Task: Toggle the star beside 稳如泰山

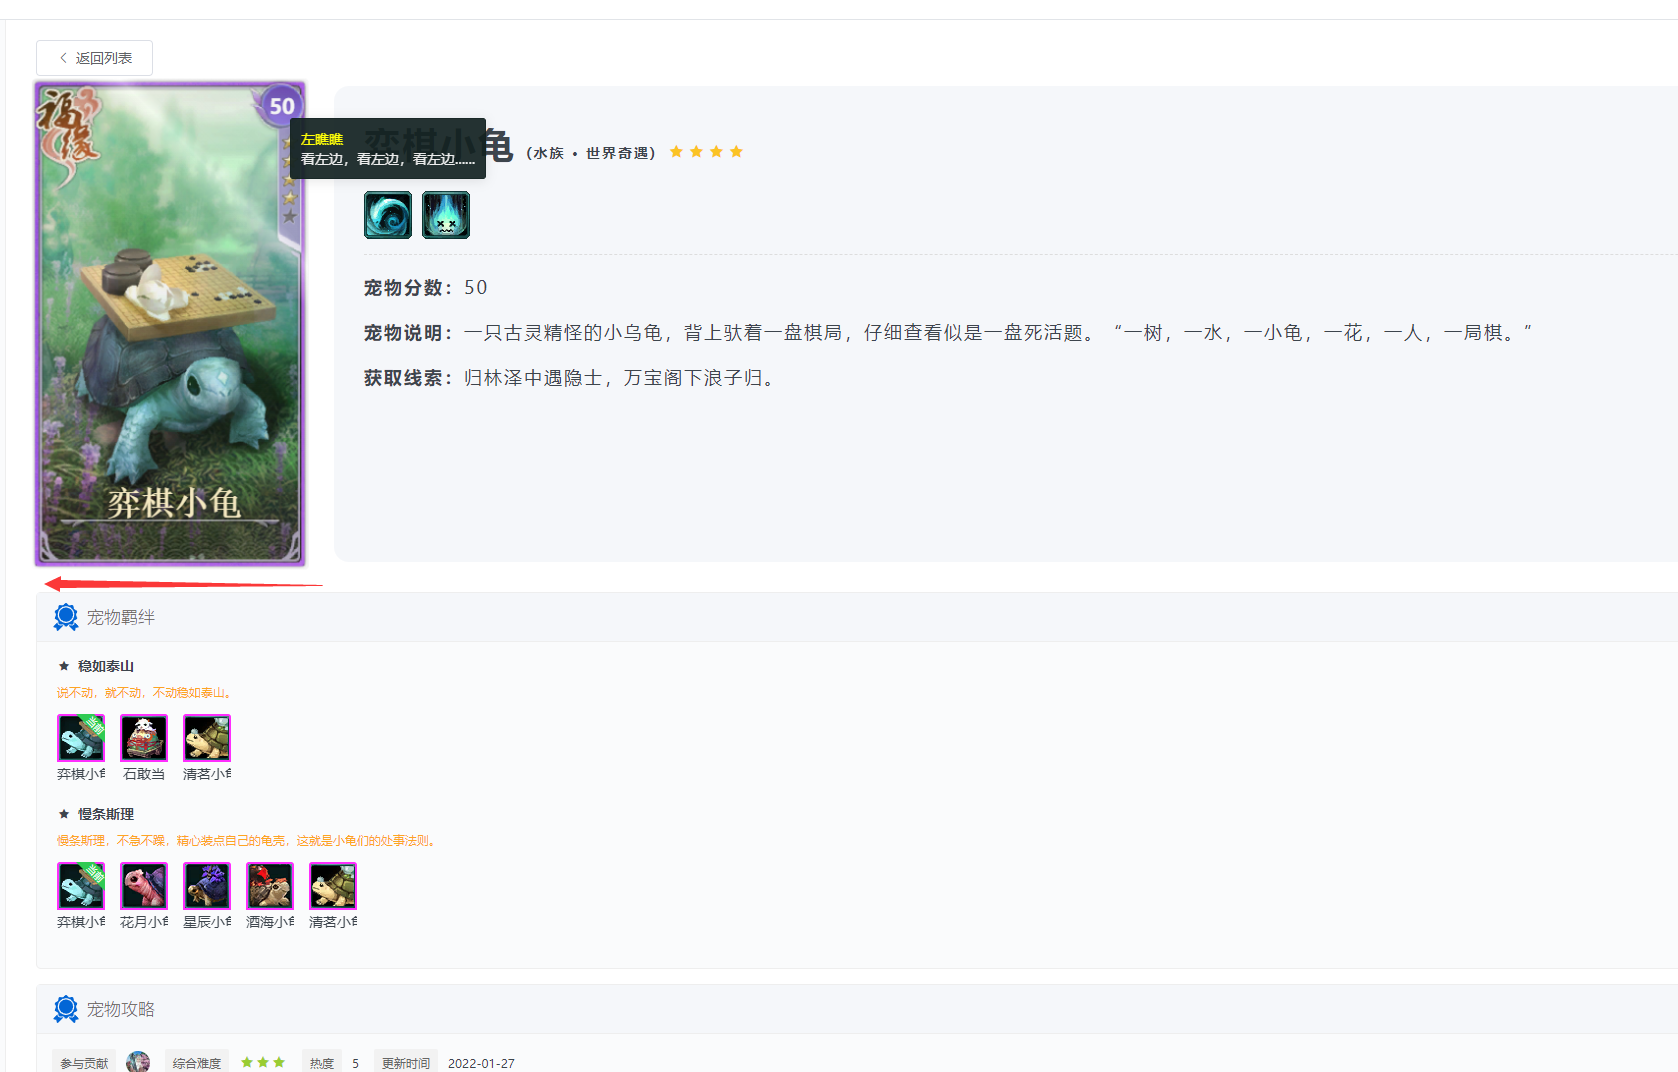Action: (64, 666)
